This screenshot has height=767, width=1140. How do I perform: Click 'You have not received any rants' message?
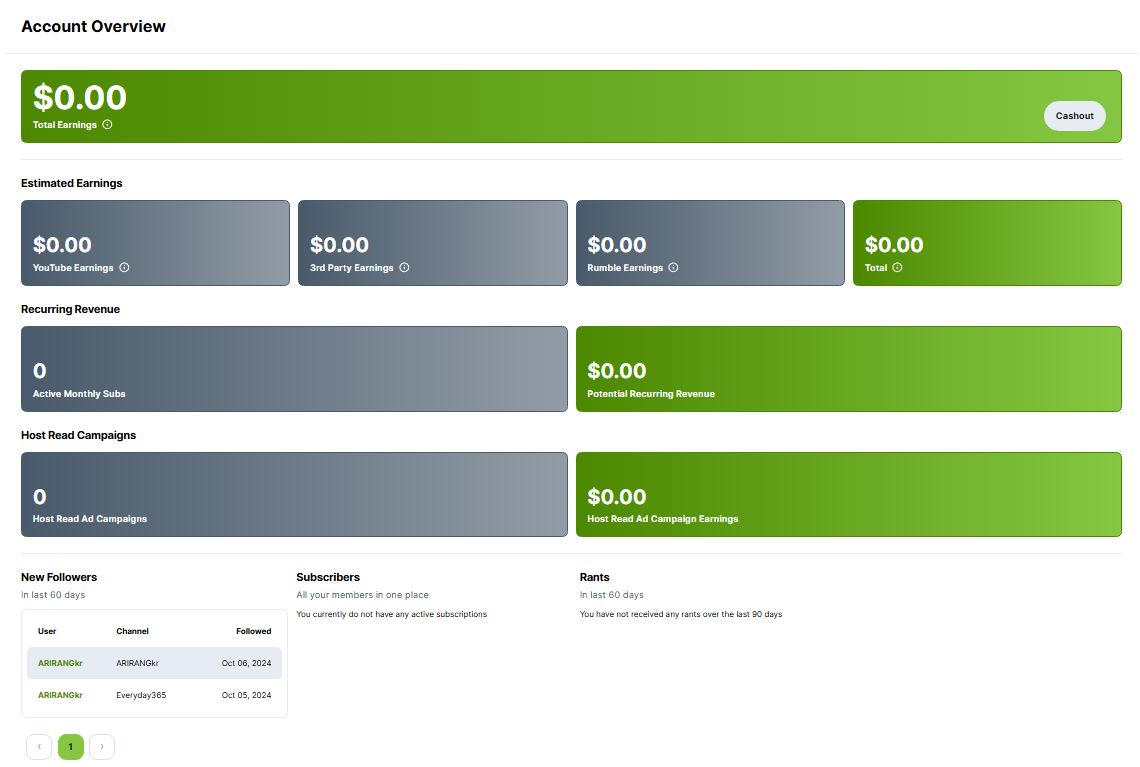point(681,614)
